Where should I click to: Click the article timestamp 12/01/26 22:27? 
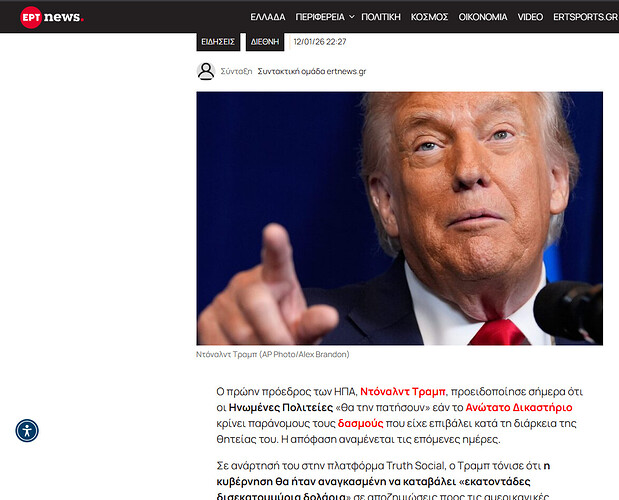pyautogui.click(x=320, y=42)
